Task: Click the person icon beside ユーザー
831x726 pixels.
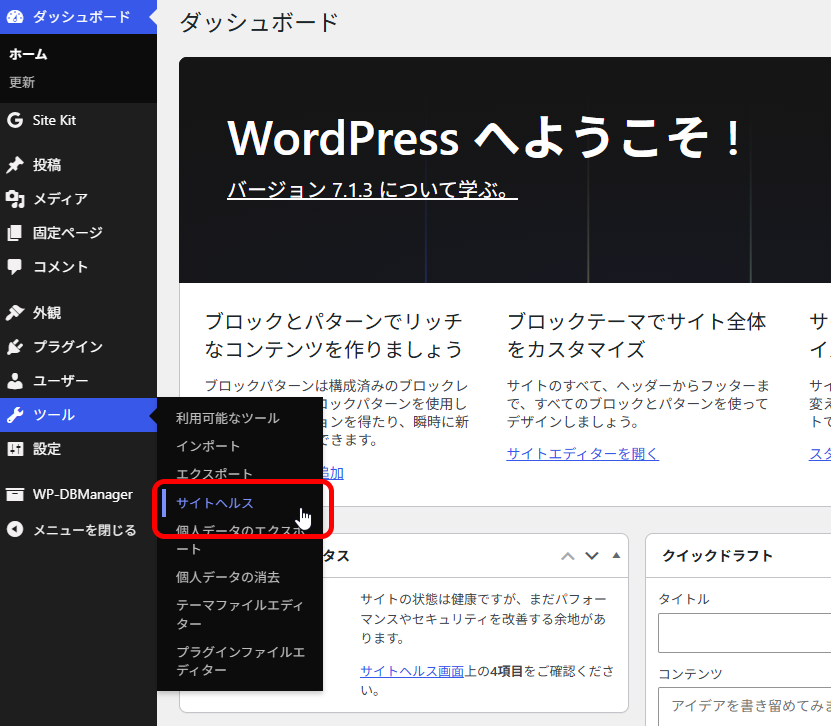Action: (x=15, y=380)
